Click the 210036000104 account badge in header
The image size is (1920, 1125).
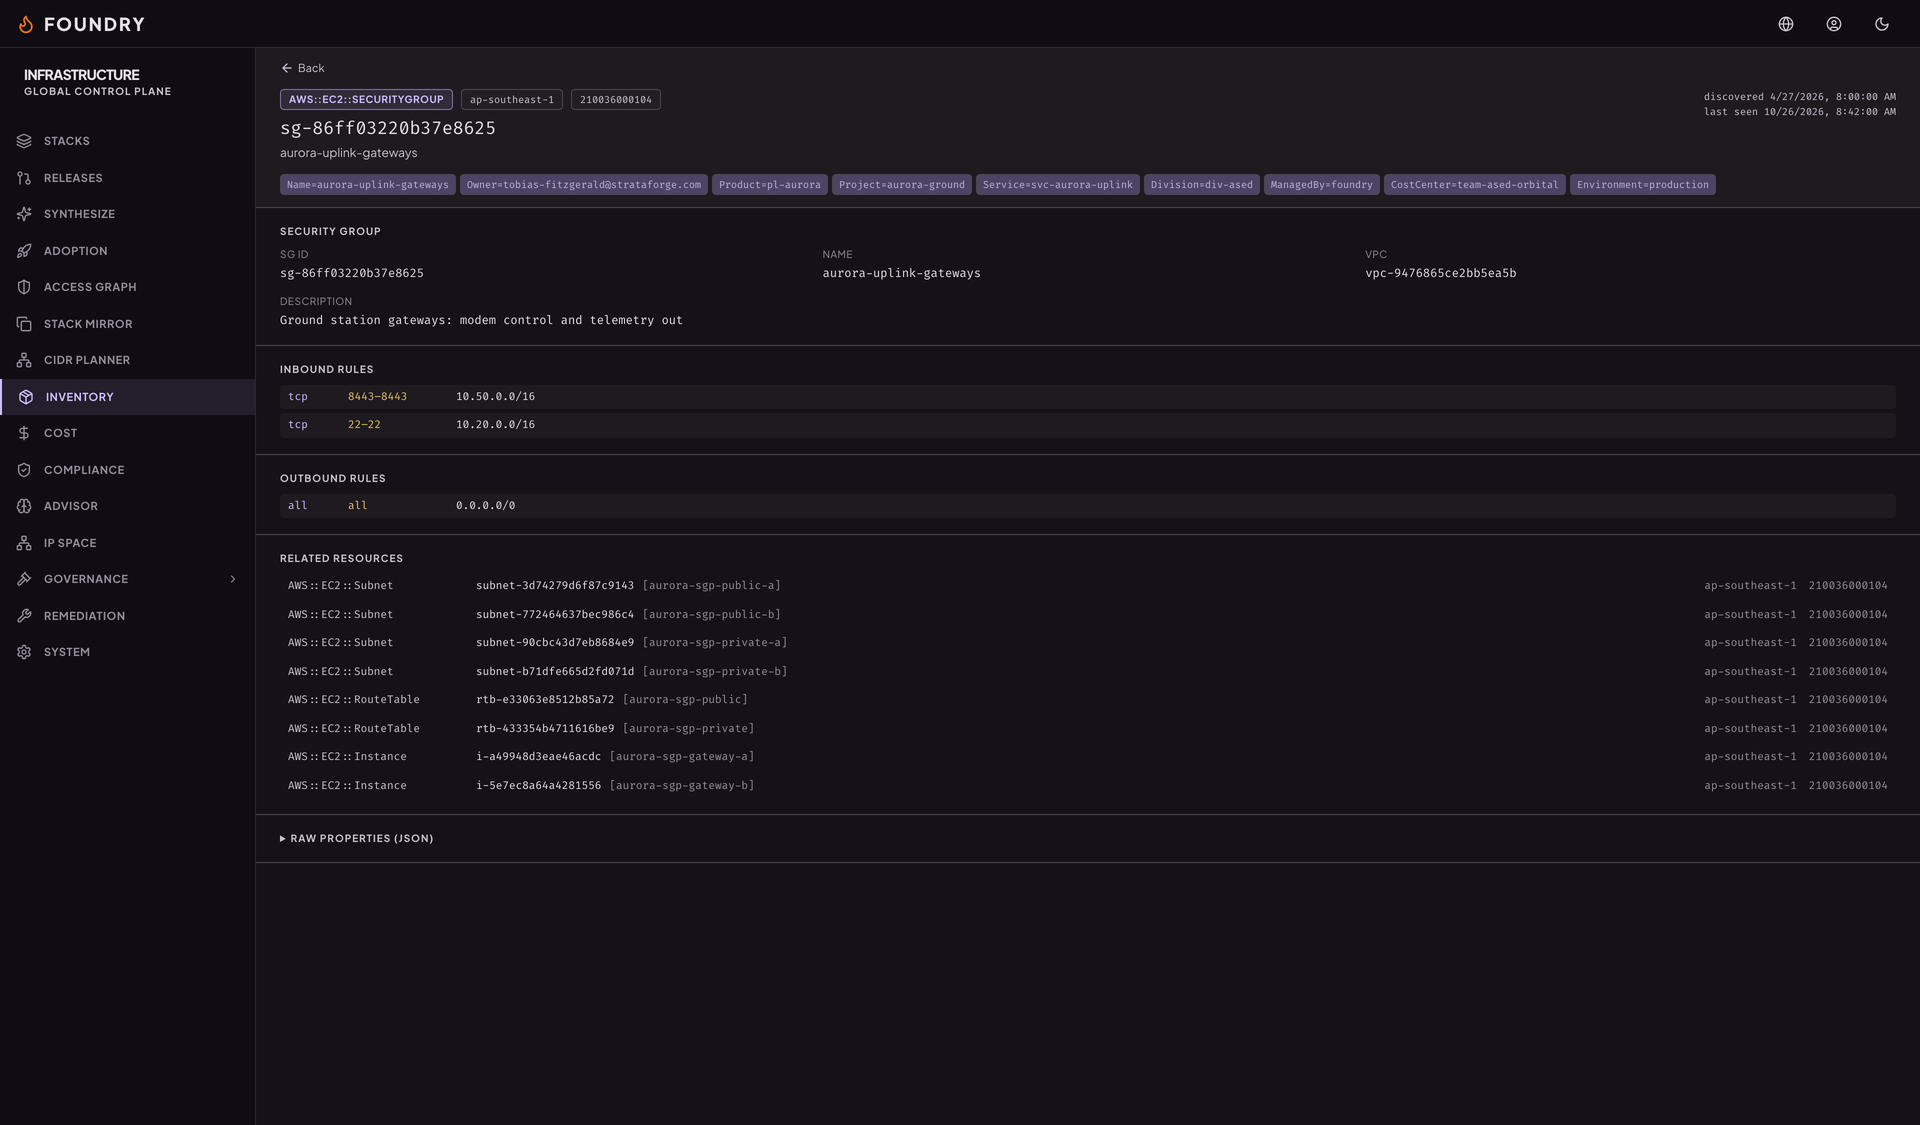click(616, 100)
